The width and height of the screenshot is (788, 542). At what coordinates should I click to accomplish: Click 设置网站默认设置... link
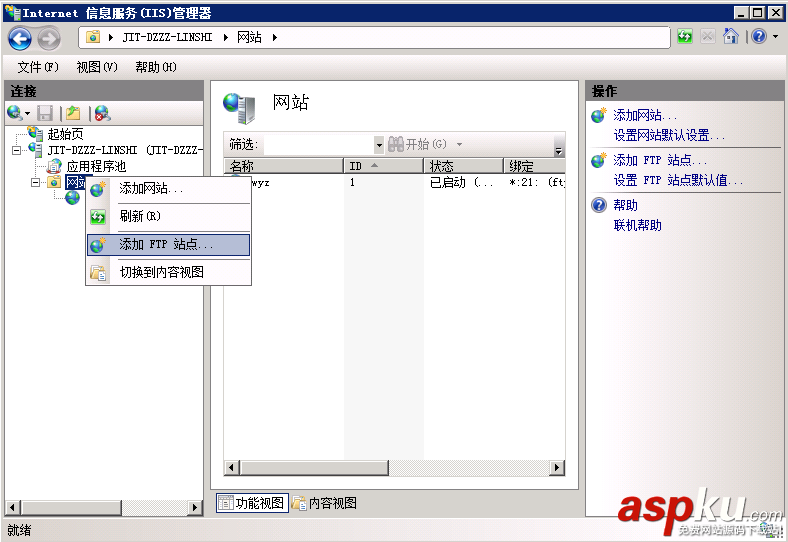(x=669, y=135)
